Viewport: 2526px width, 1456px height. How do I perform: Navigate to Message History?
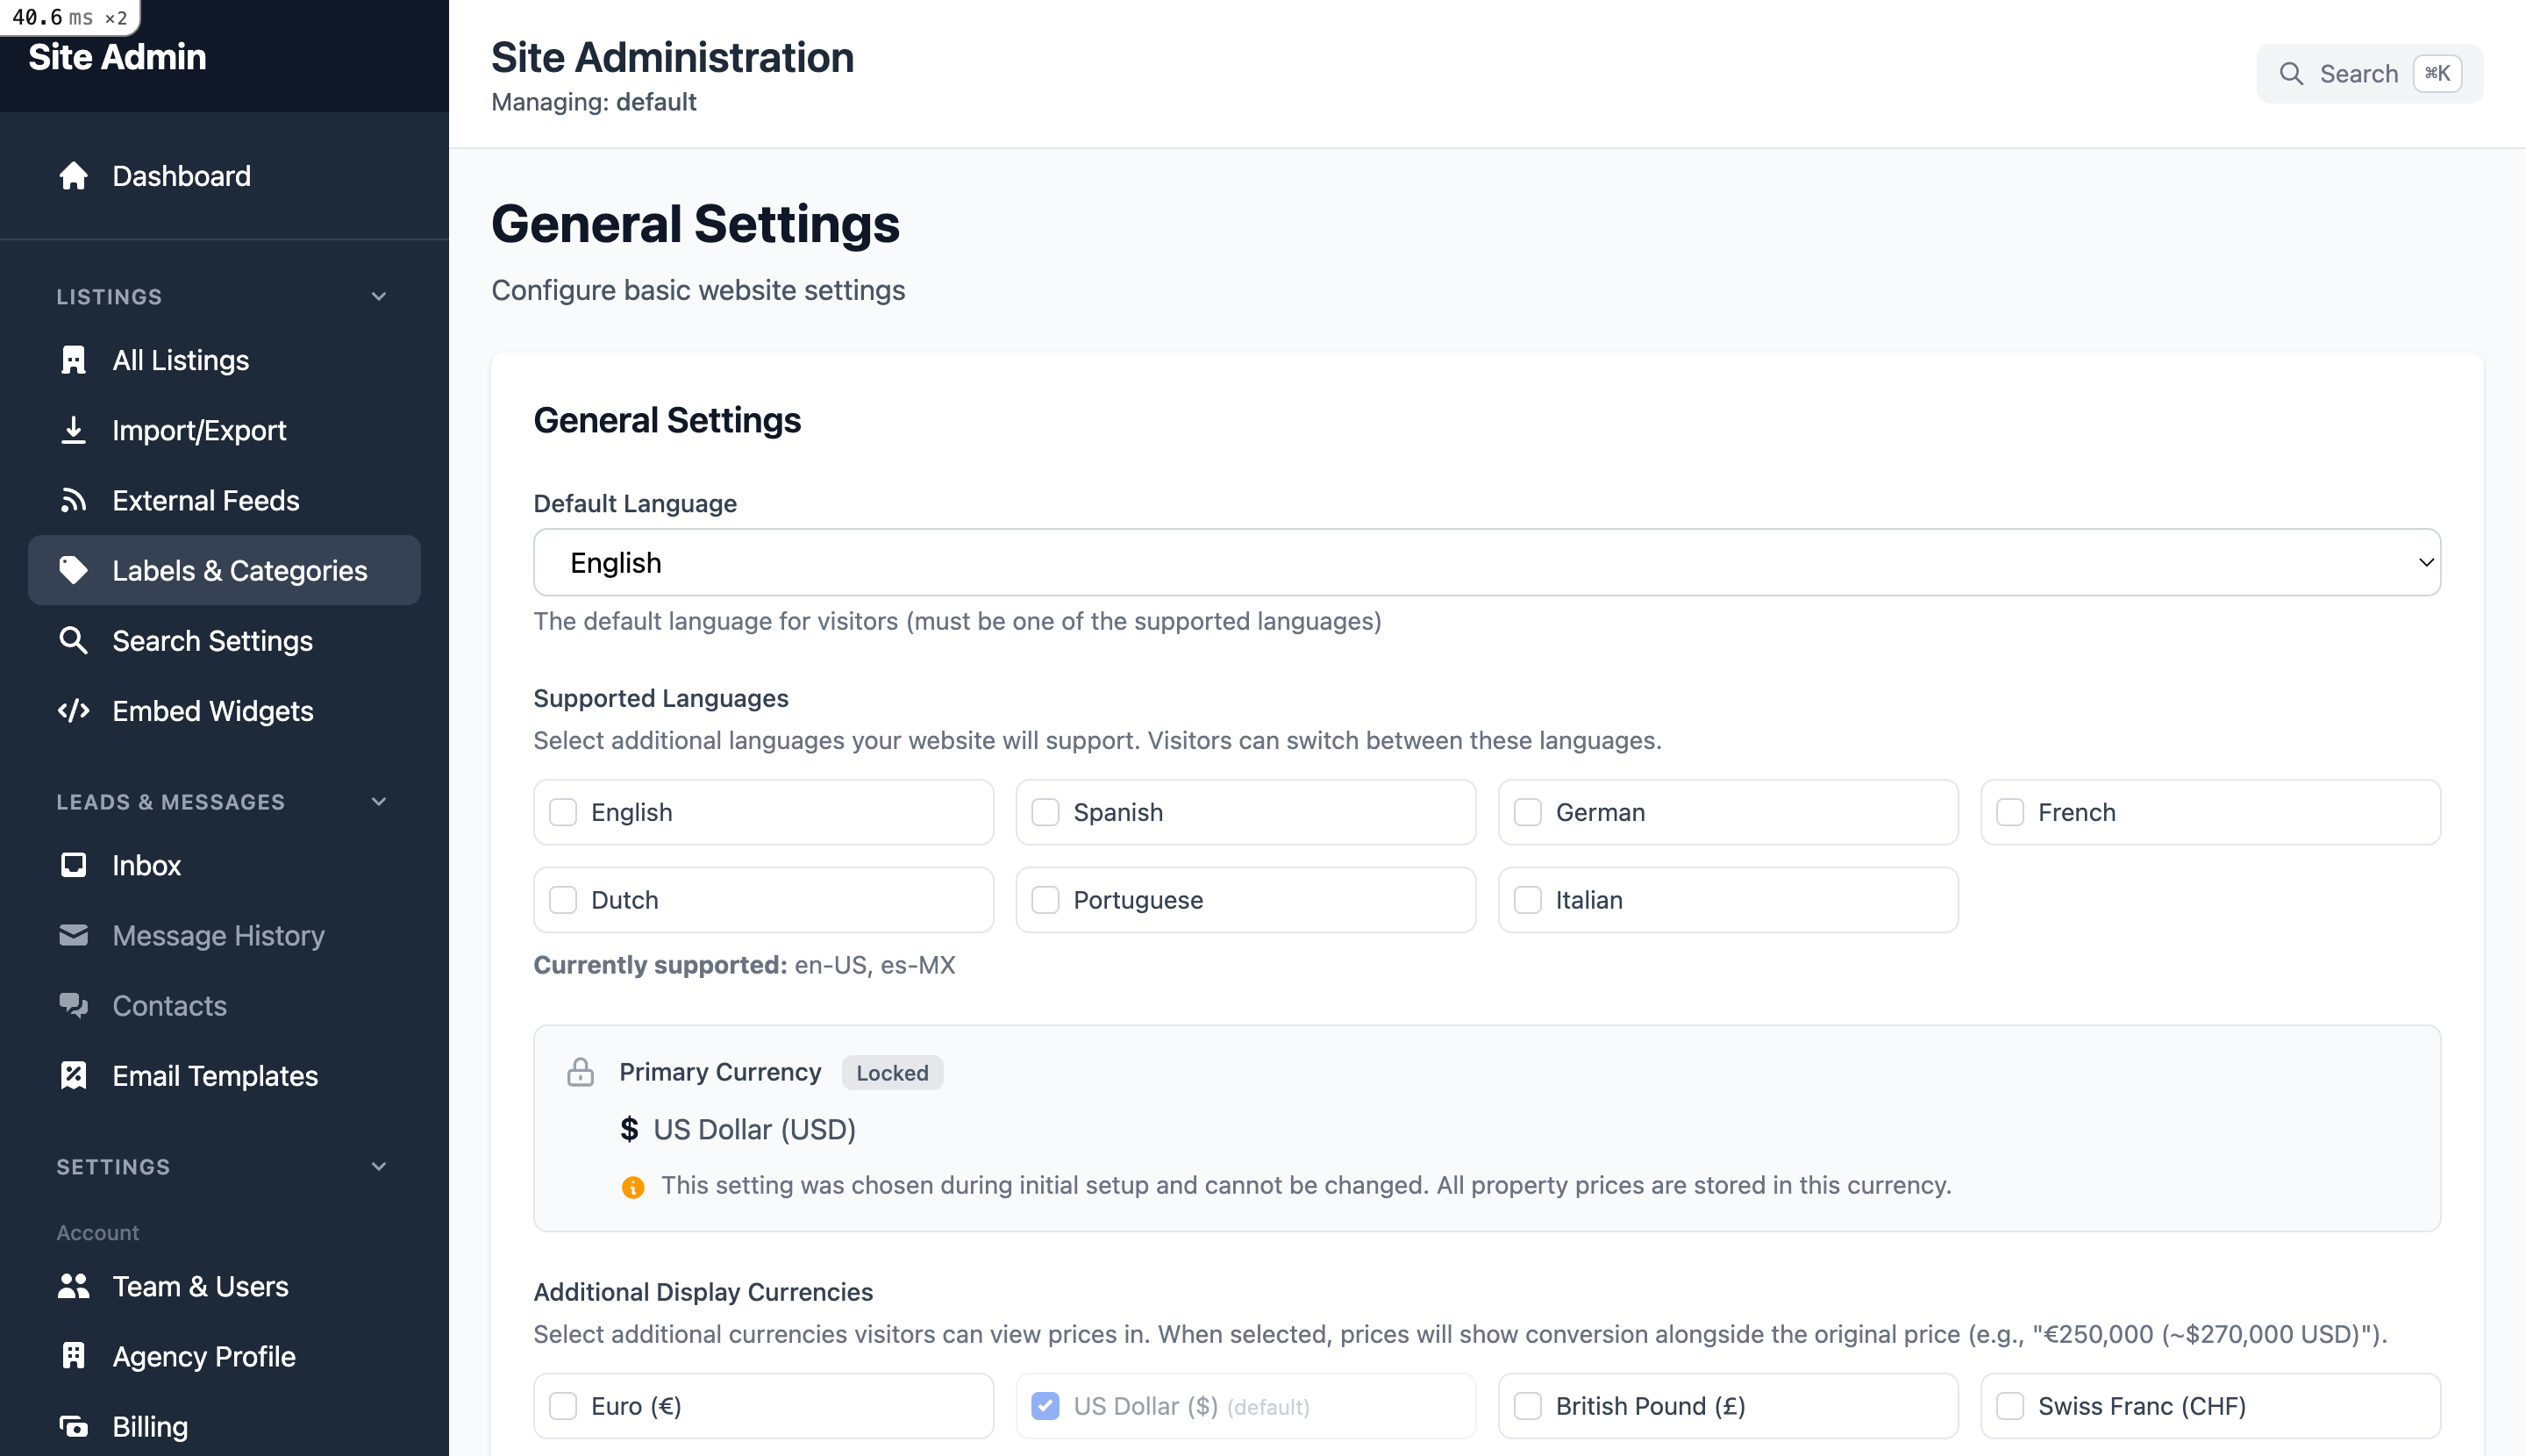coord(218,935)
